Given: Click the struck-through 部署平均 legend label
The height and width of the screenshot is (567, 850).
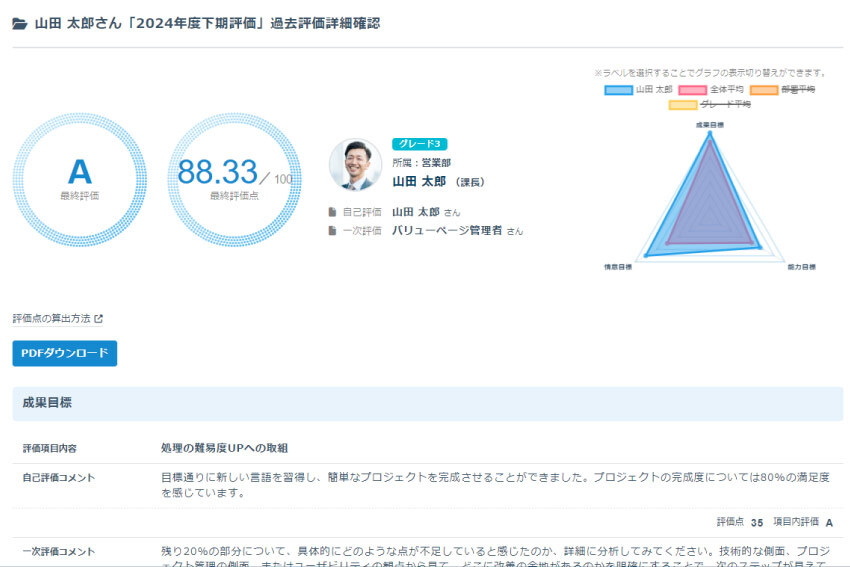Looking at the screenshot, I should pos(798,89).
